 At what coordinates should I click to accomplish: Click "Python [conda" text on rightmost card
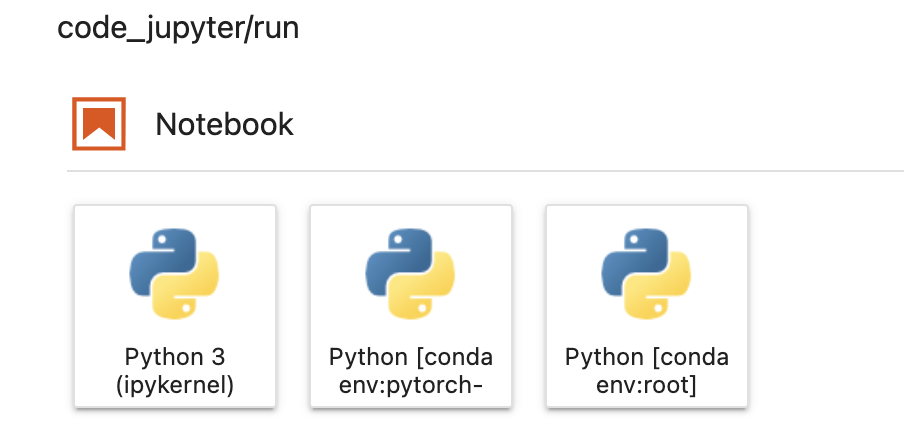coord(647,357)
